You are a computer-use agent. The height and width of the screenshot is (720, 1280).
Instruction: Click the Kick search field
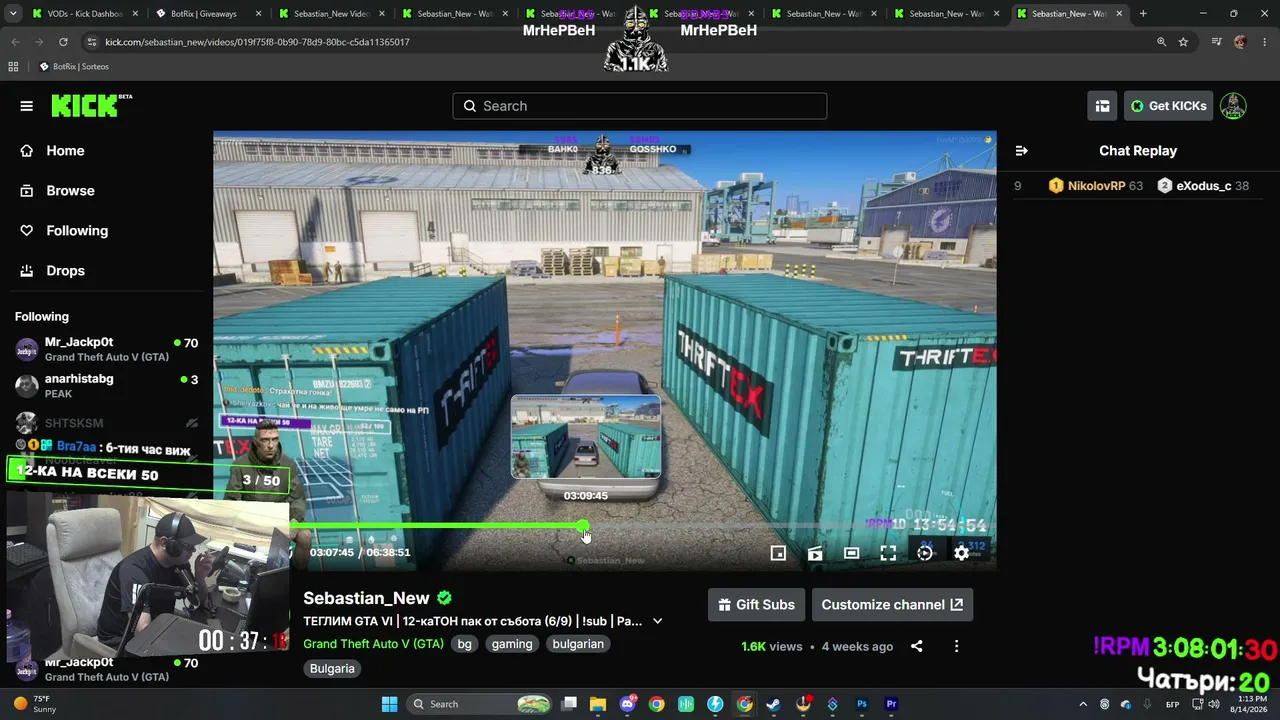tap(640, 106)
